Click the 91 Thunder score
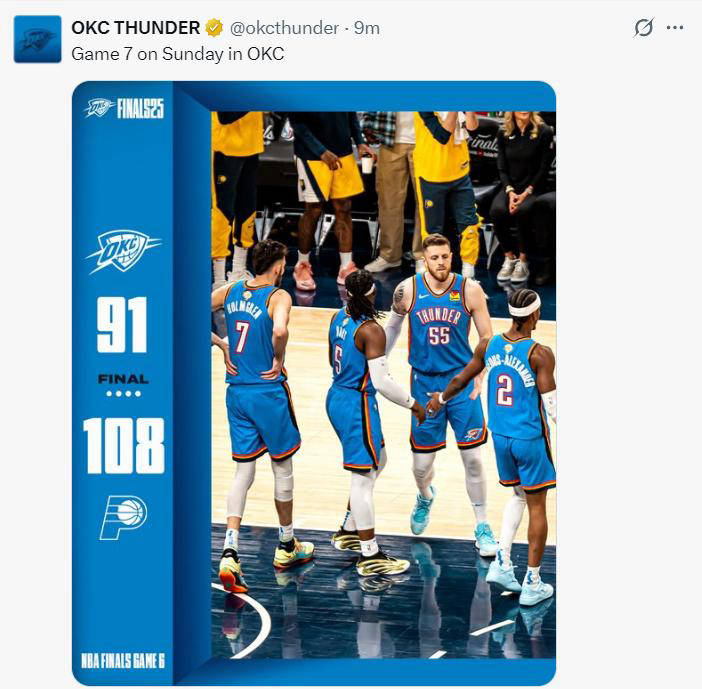Image resolution: width=702 pixels, height=689 pixels. 122,325
